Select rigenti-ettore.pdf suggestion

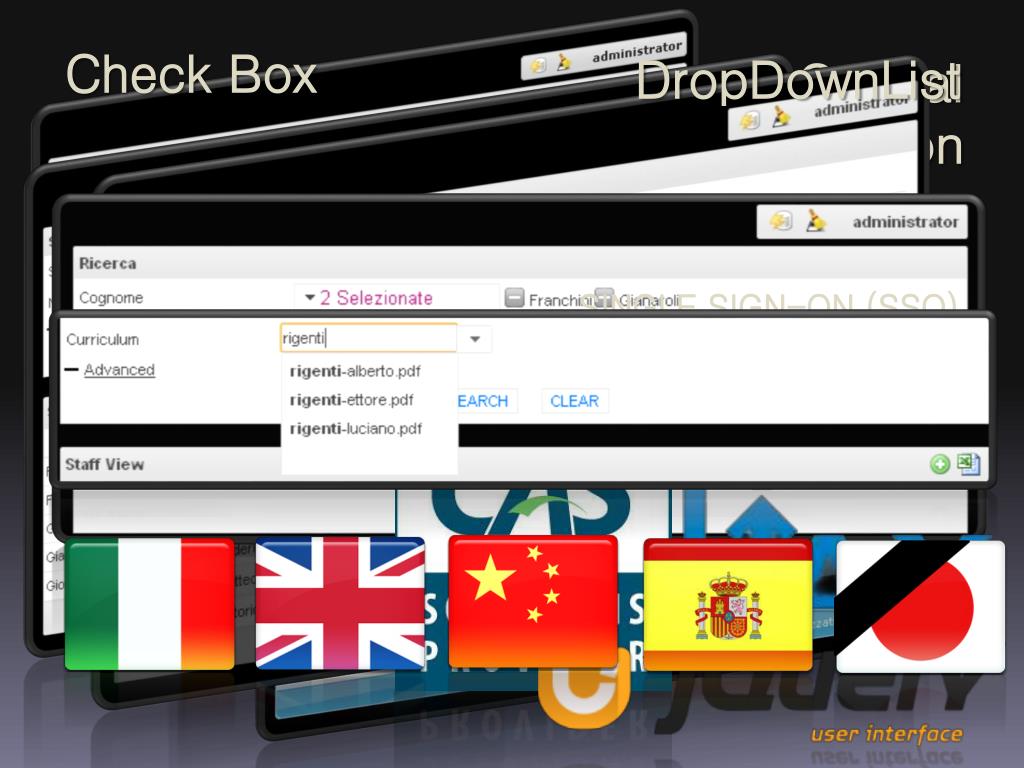click(351, 400)
